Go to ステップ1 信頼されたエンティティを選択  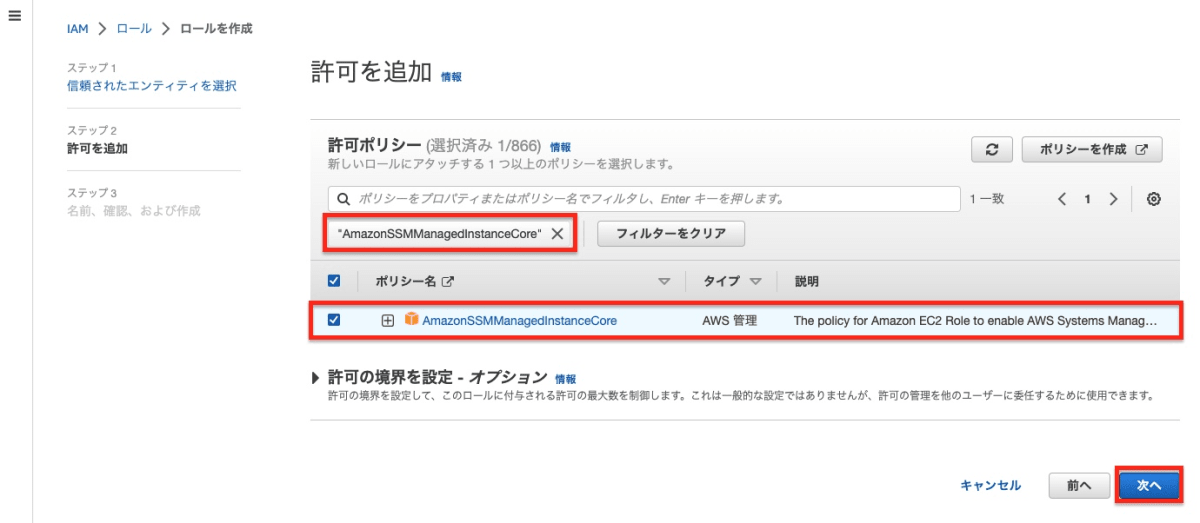152,86
